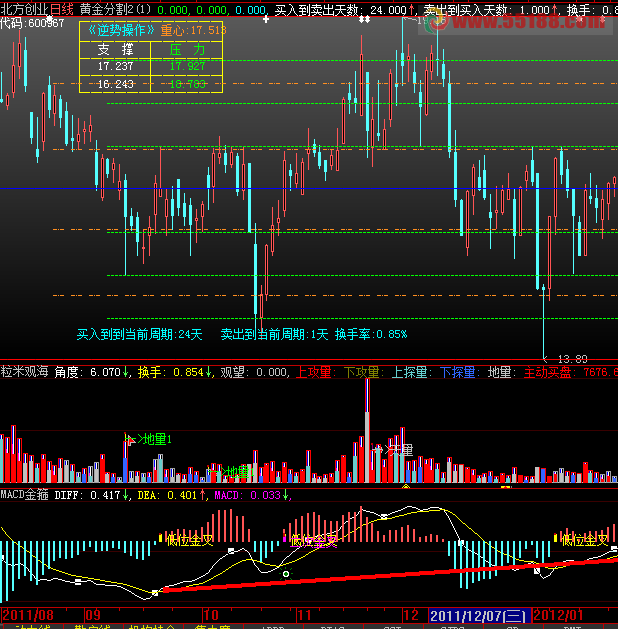Click the green circle marker on MACD line

point(286,574)
